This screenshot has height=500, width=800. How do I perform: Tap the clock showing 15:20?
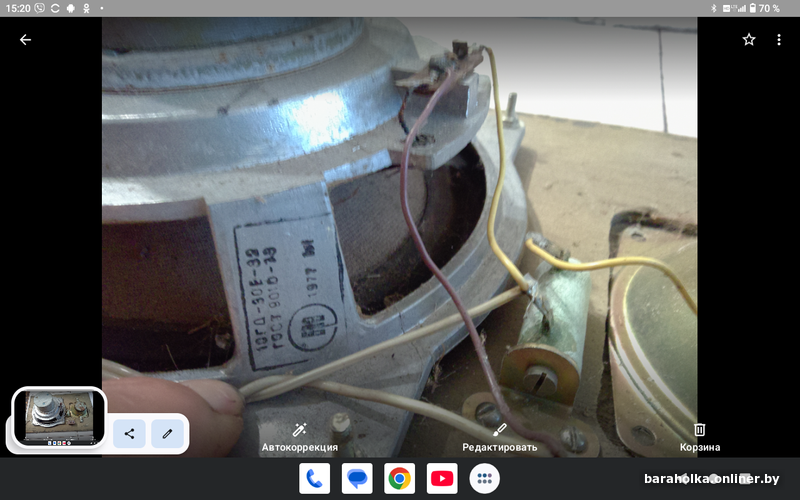(x=17, y=8)
